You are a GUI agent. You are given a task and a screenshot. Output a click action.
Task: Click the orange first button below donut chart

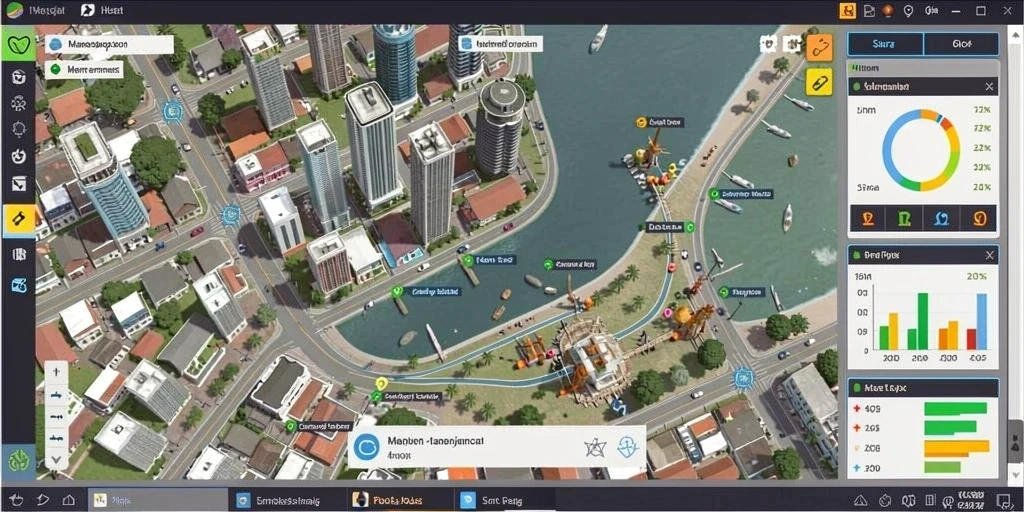click(x=868, y=218)
